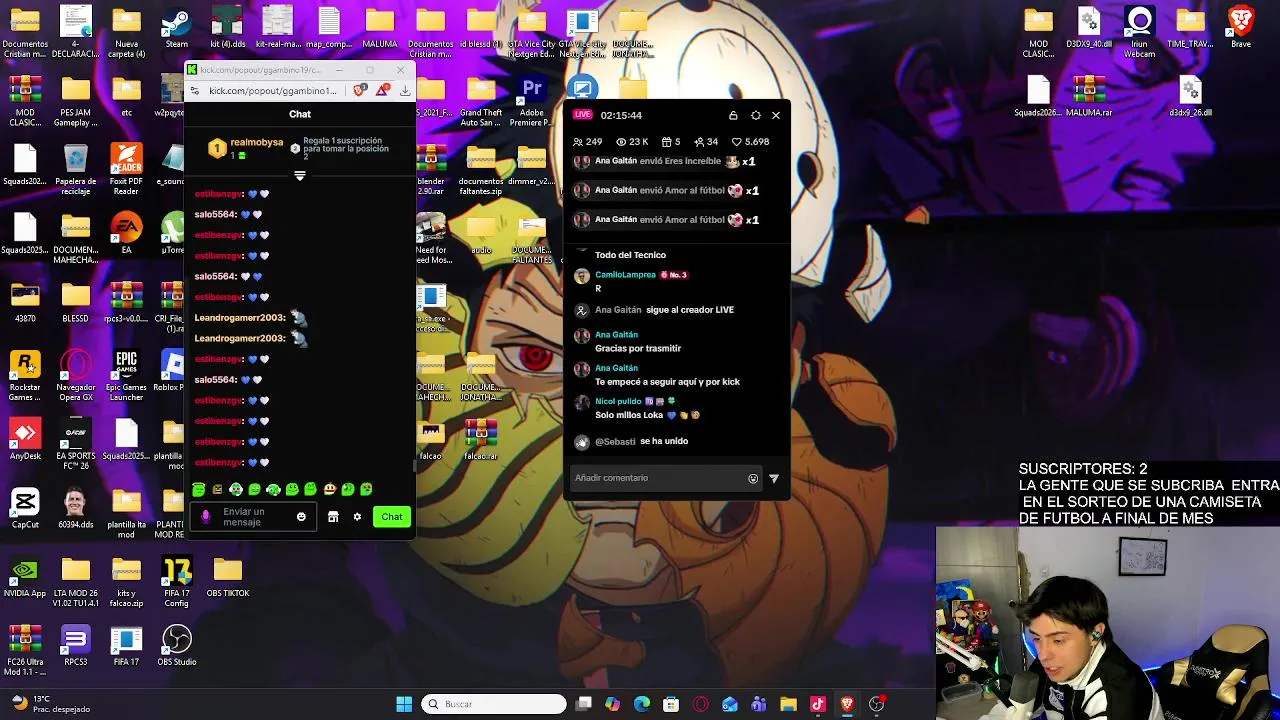Click the taskbar Buscar search box
The height and width of the screenshot is (720, 1280).
pos(494,704)
